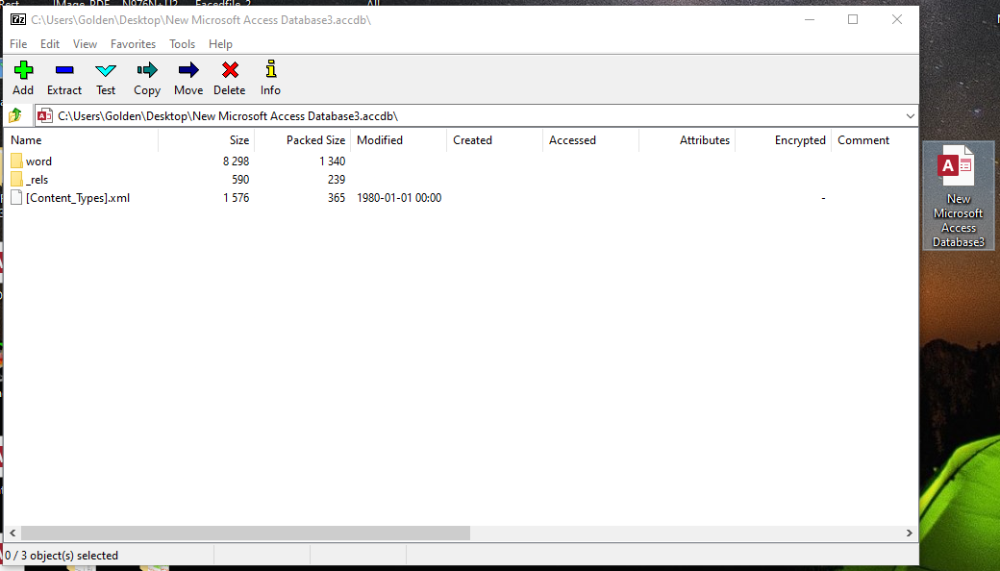
Task: Click the 7z window title icon
Action: point(18,20)
